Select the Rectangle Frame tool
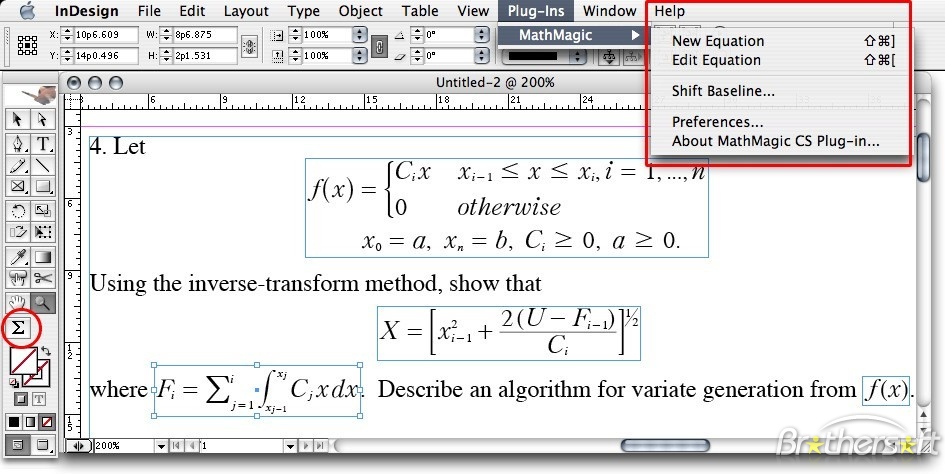945x474 pixels. tap(17, 186)
